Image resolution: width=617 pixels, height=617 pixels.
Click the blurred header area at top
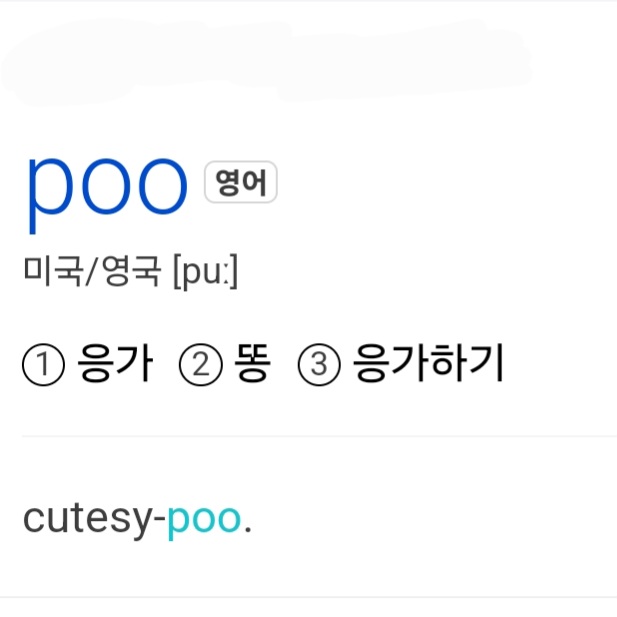265,60
